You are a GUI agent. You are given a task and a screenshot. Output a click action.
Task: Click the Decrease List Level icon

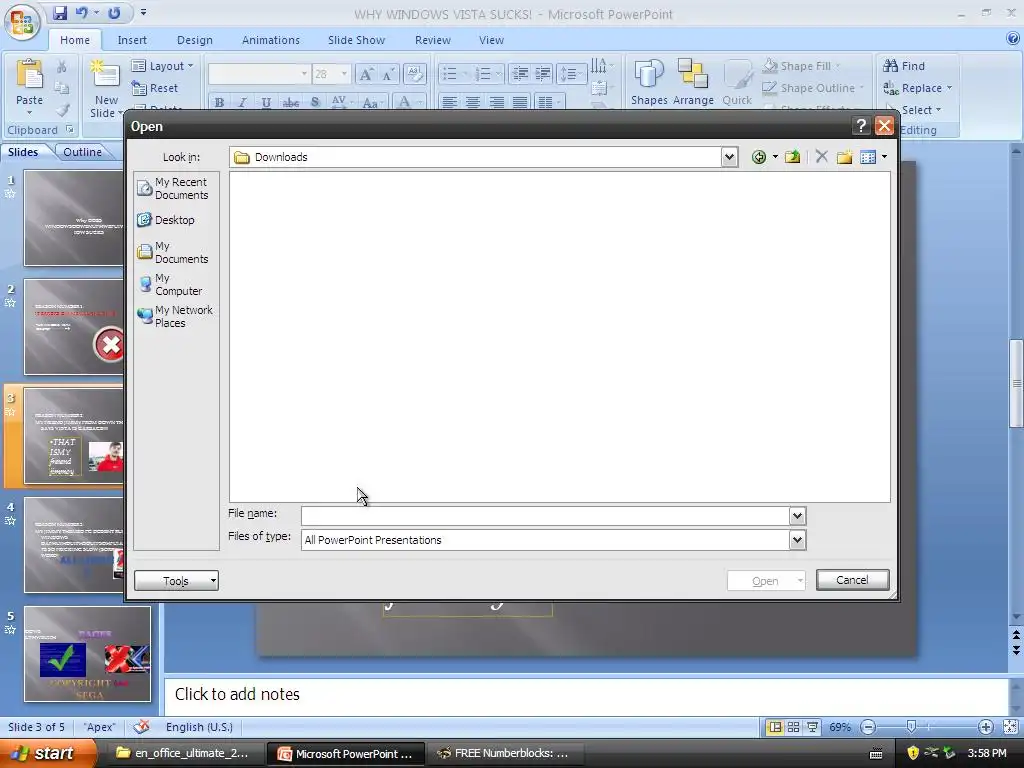[x=520, y=74]
